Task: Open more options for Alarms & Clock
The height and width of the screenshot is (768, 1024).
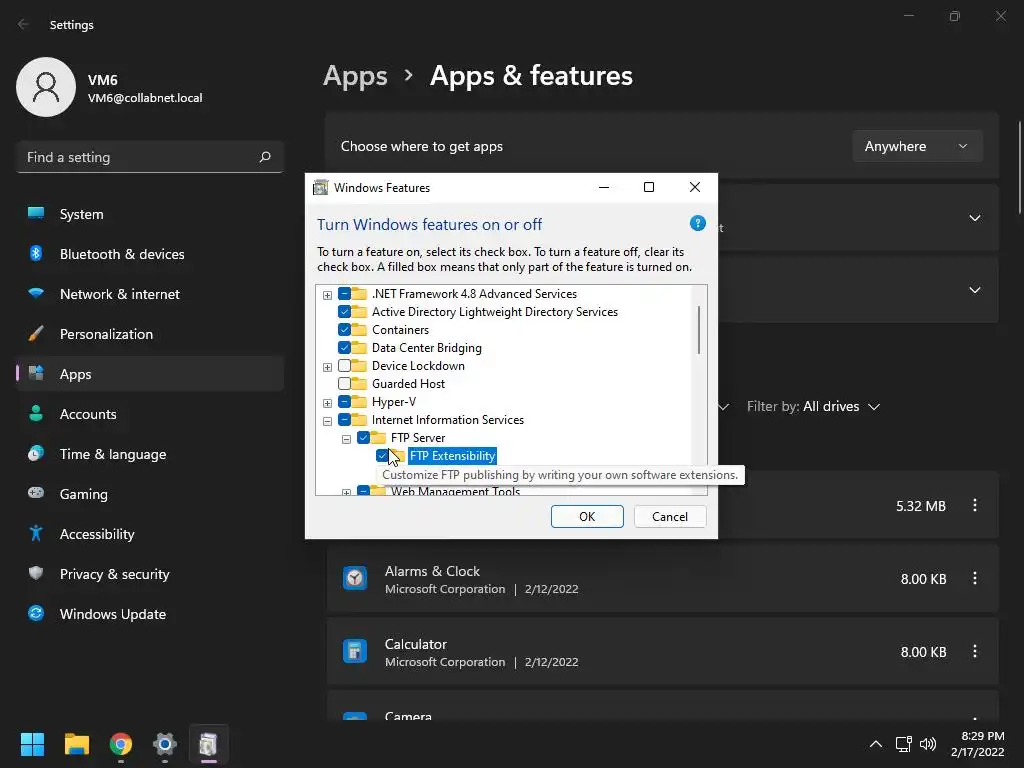Action: coord(974,578)
